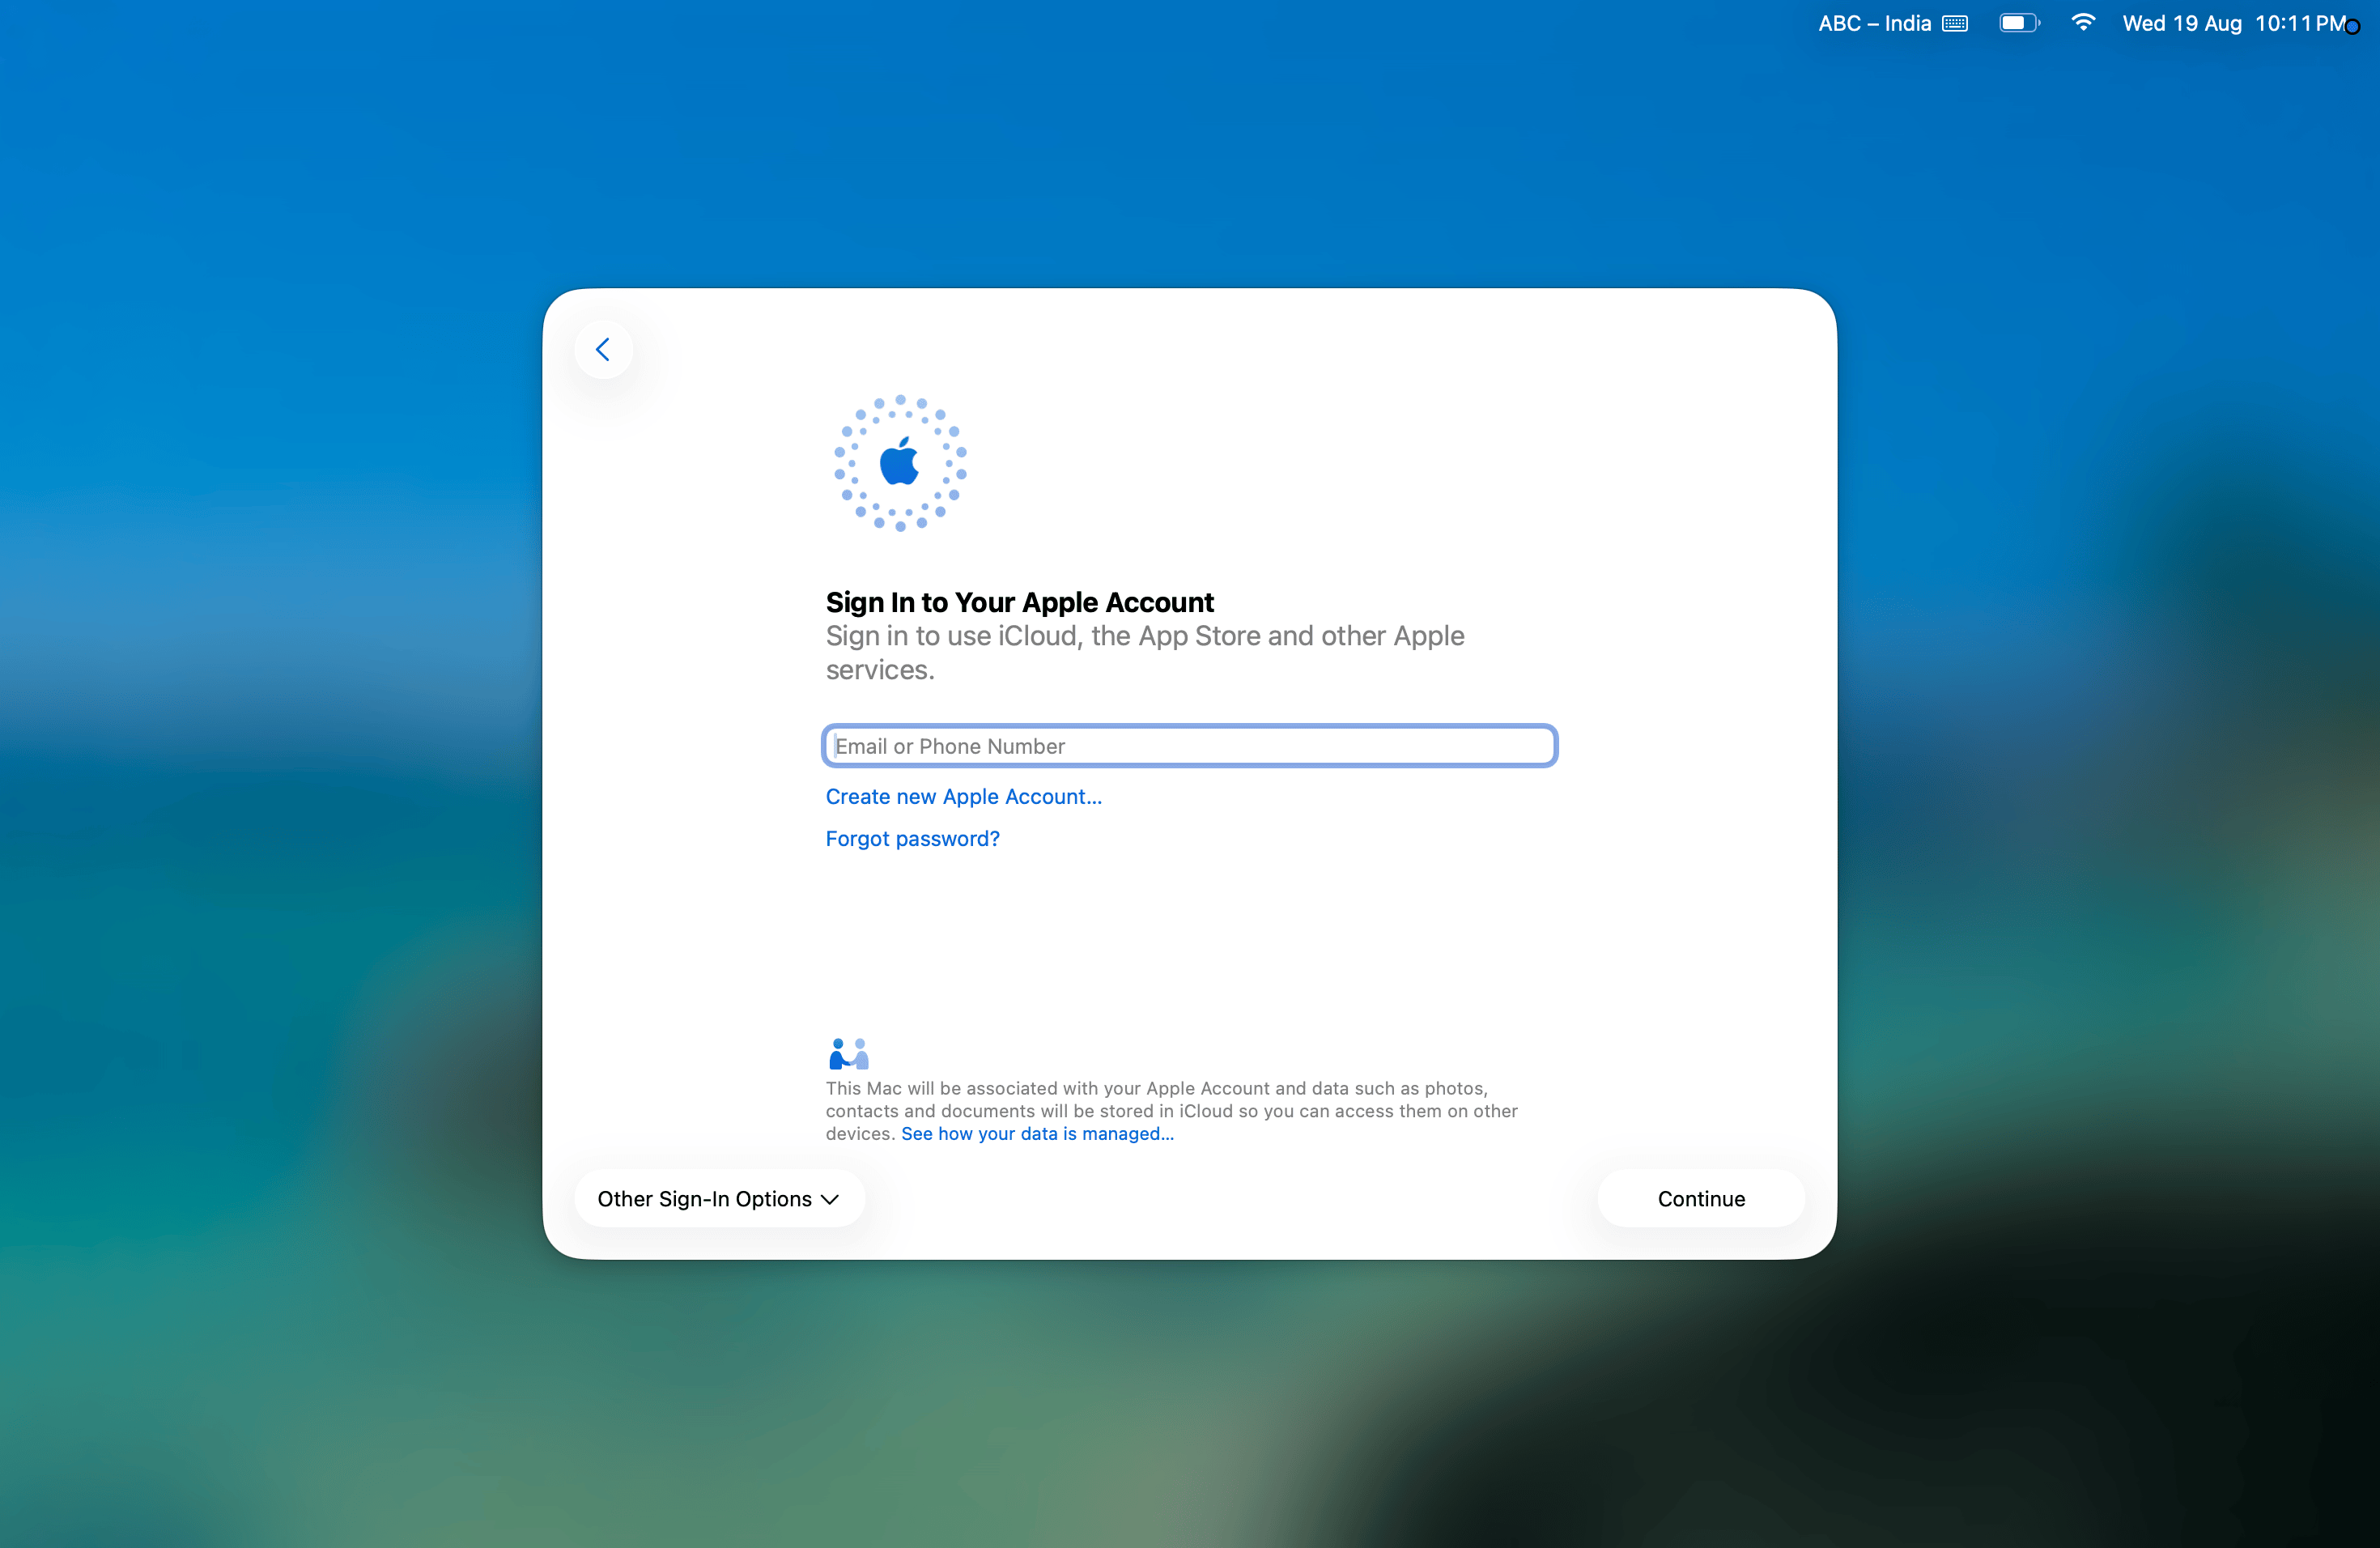Image resolution: width=2380 pixels, height=1548 pixels.
Task: Focus the Email or Phone Number field
Action: pos(1189,746)
